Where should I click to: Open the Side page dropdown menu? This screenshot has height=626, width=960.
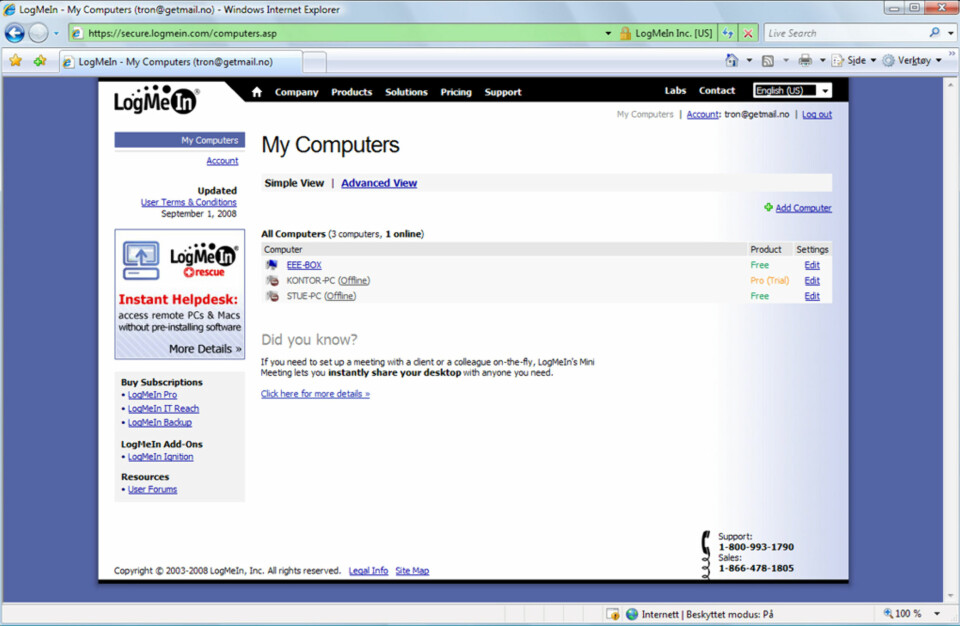pyautogui.click(x=855, y=61)
